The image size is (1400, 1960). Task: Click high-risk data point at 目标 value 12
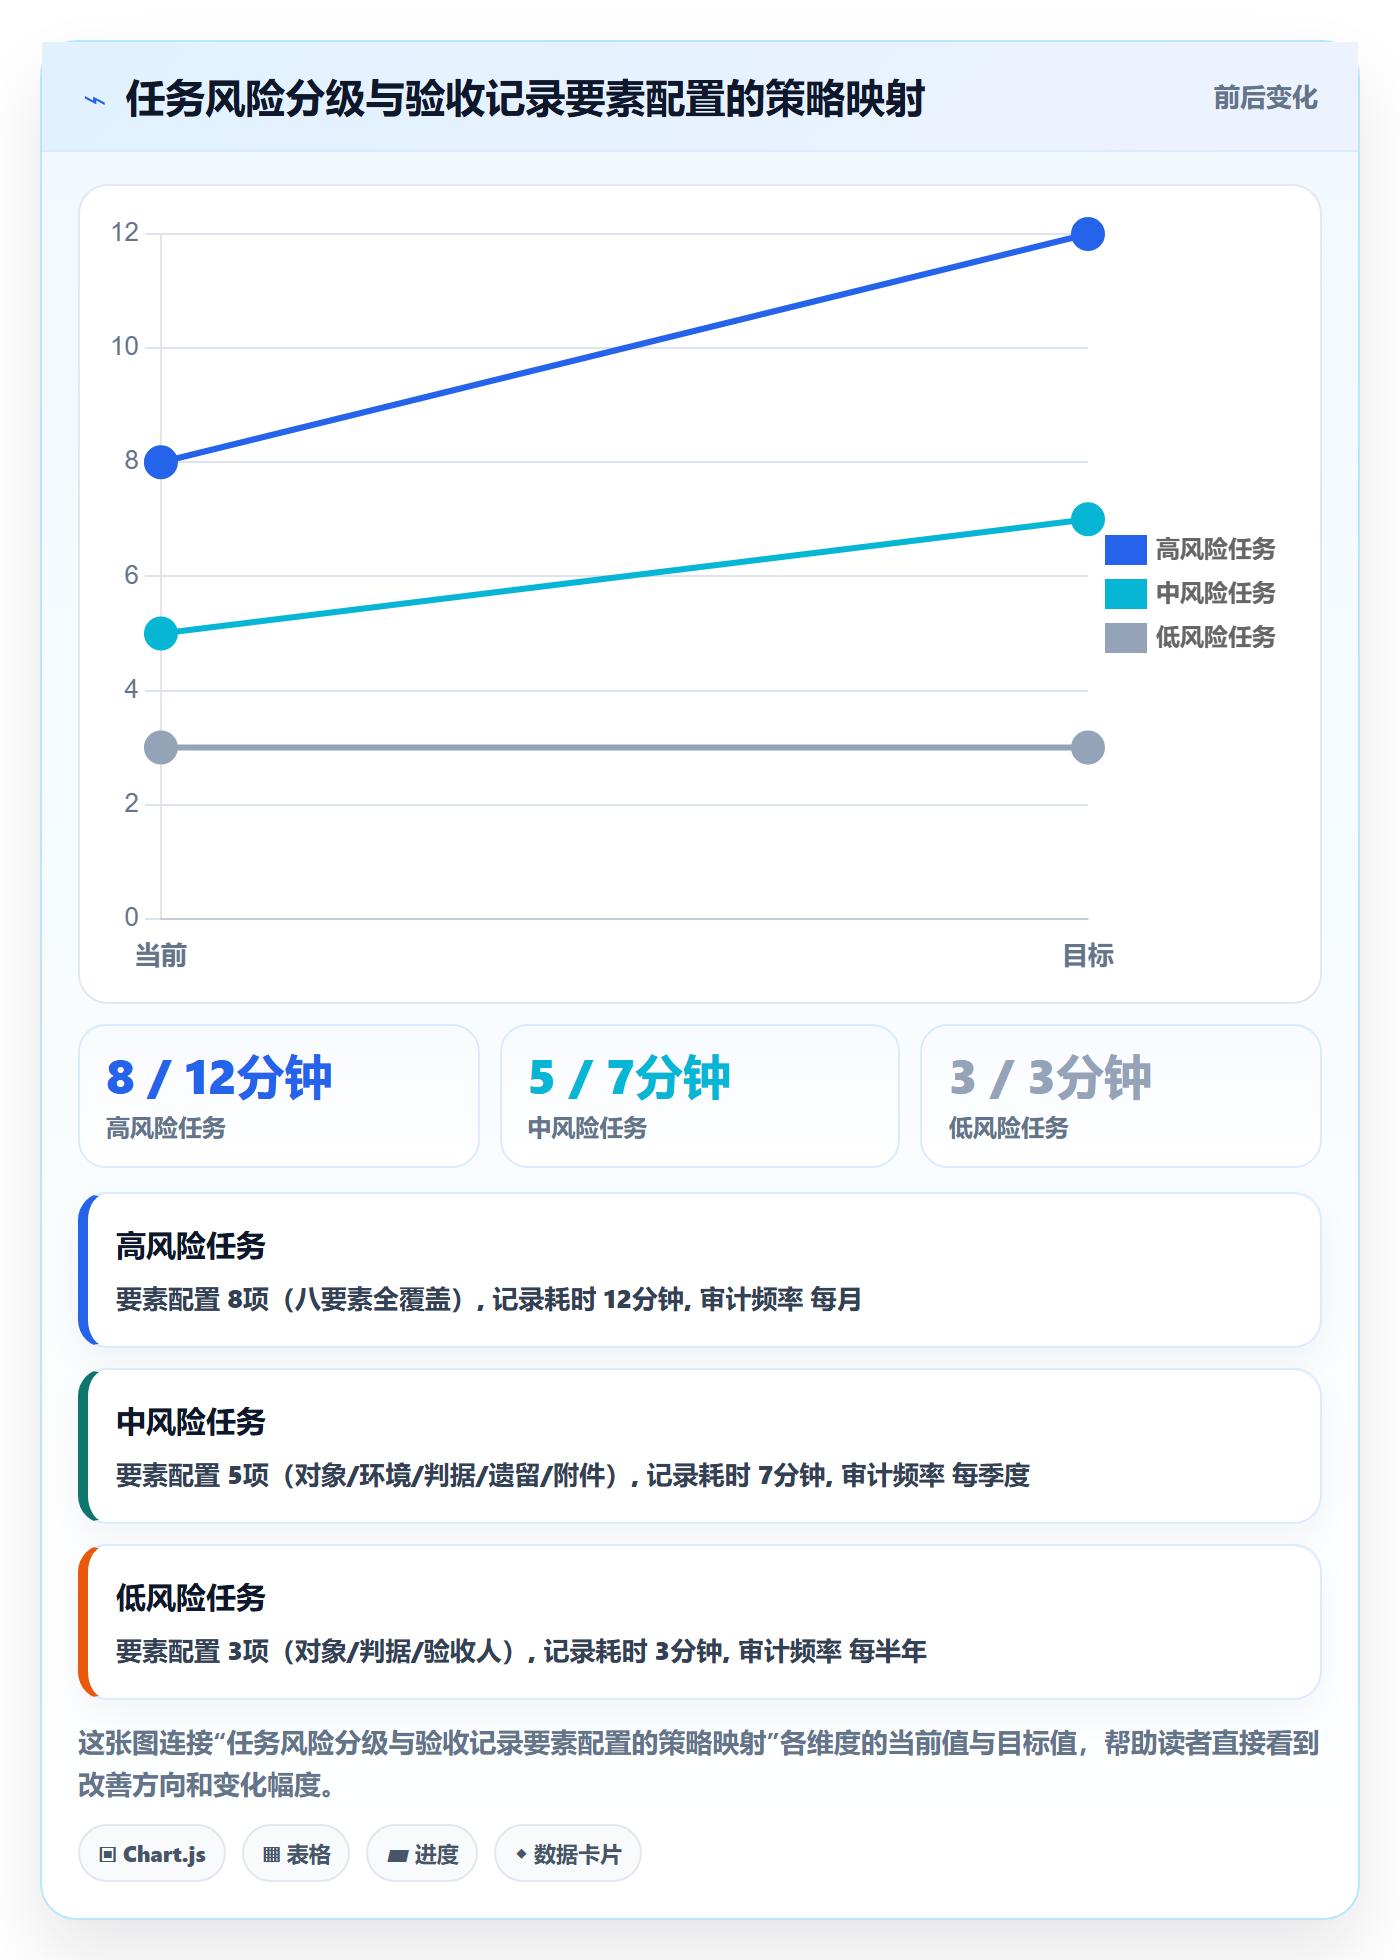point(1088,234)
